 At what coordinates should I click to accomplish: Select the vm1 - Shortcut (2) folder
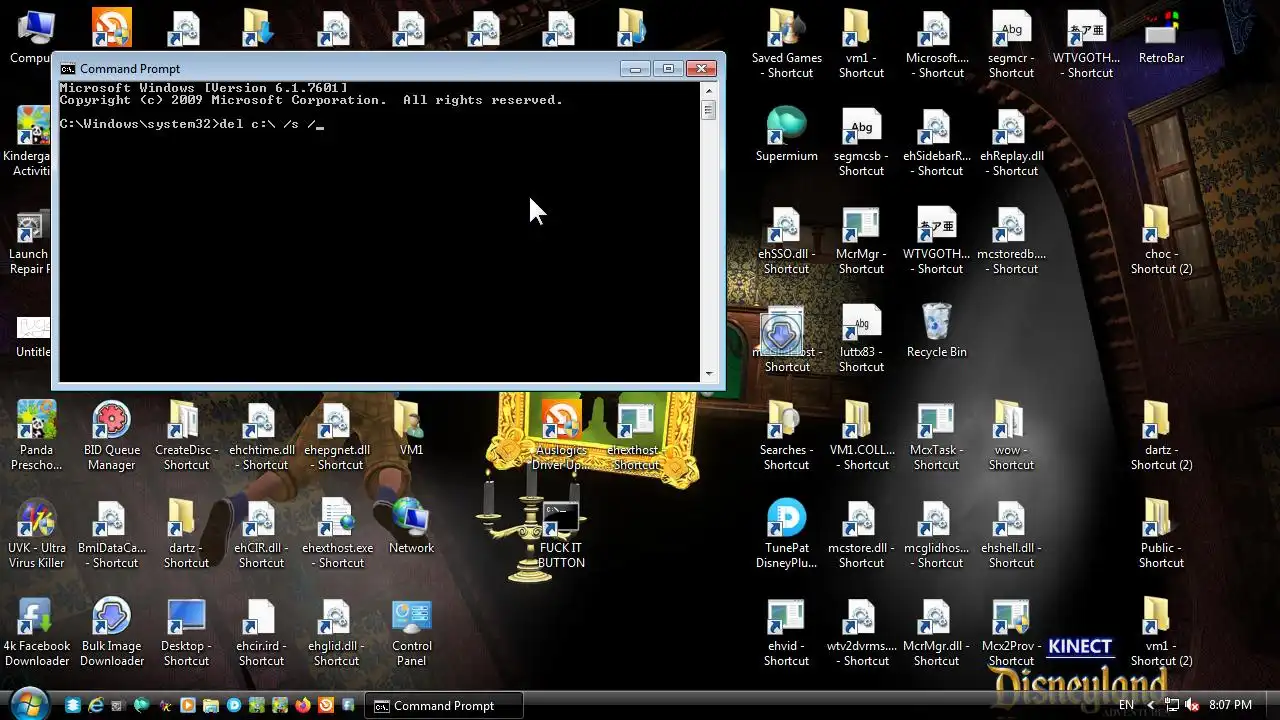coord(1161,632)
